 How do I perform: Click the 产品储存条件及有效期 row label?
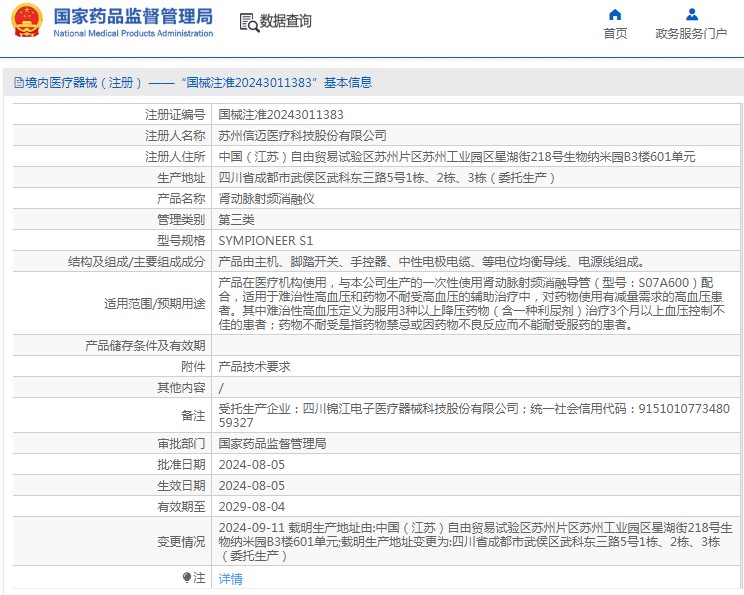tap(145, 346)
